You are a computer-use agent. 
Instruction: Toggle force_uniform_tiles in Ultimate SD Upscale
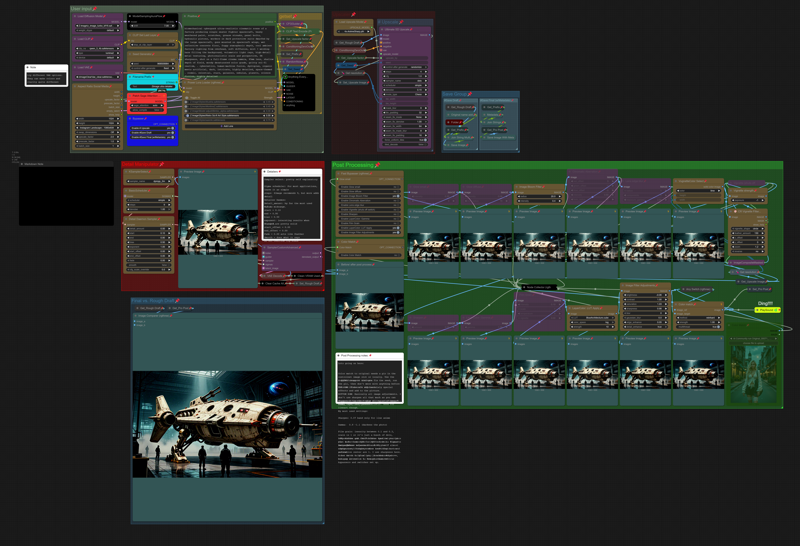405,140
